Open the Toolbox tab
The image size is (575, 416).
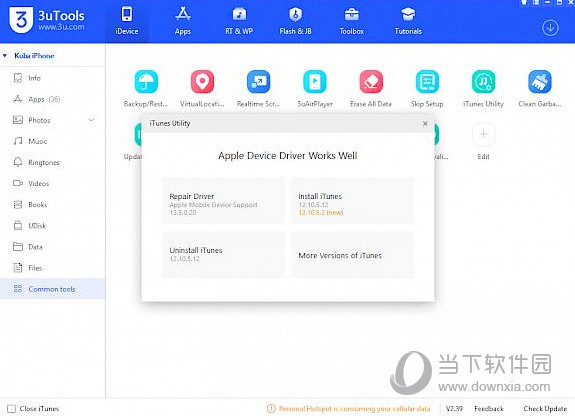click(x=352, y=21)
